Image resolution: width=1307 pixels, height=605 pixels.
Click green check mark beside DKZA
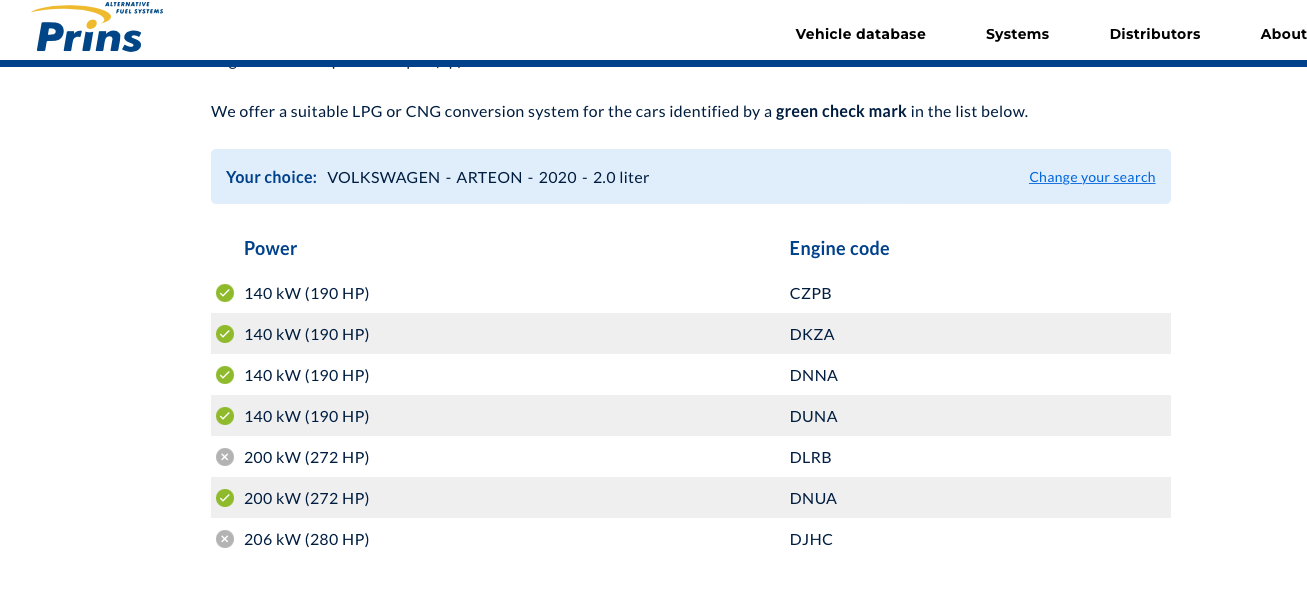225,334
